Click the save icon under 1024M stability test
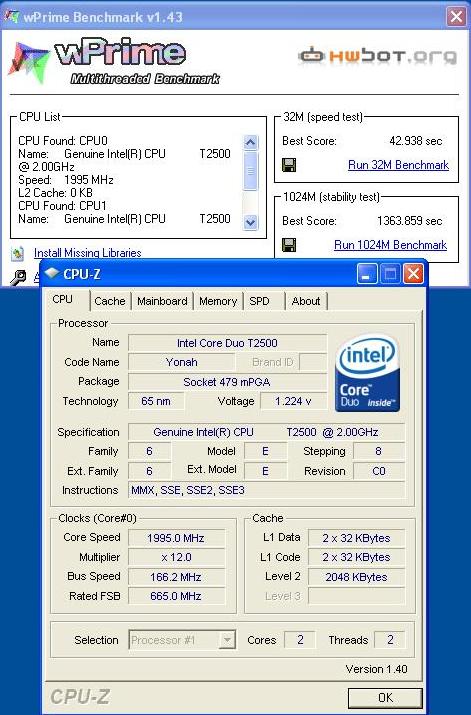This screenshot has height=715, width=471. (289, 245)
